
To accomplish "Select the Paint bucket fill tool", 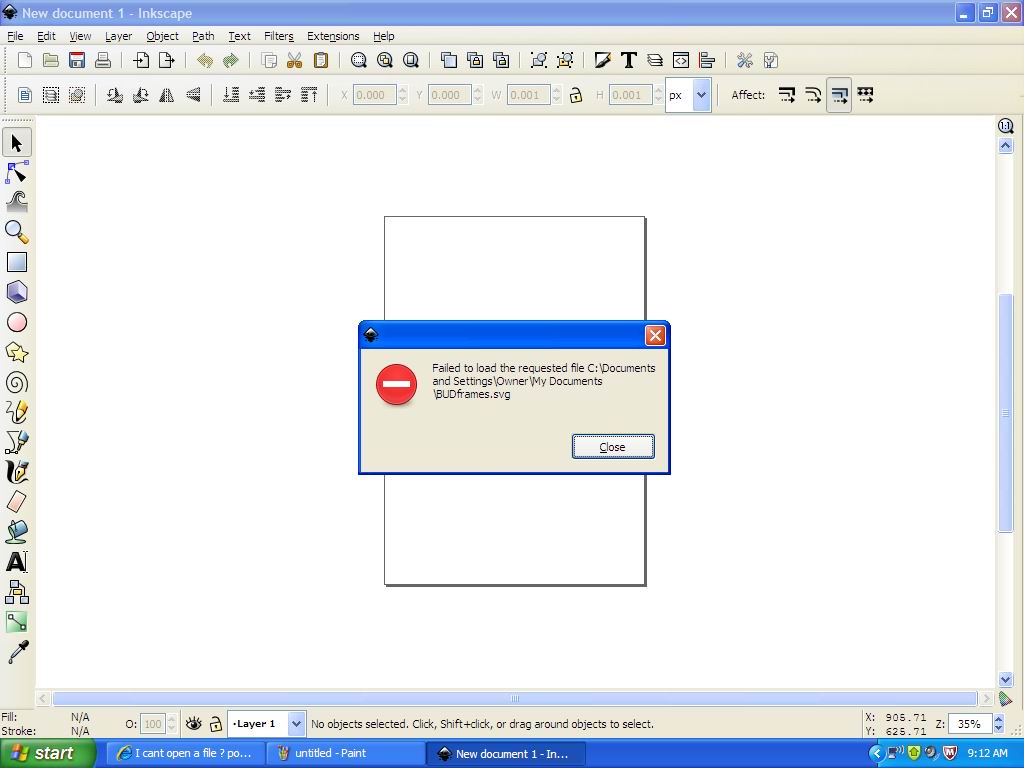I will click(16, 532).
